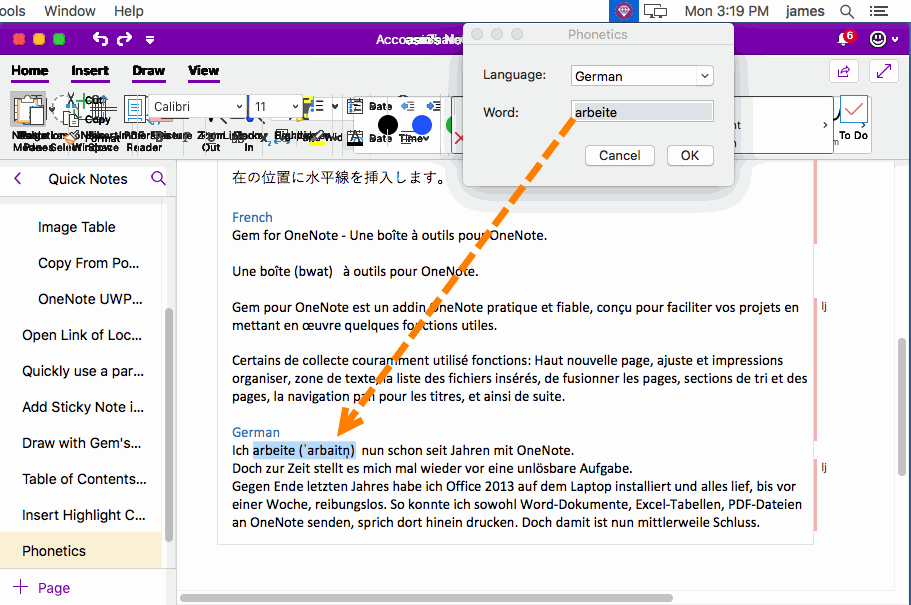911x605 pixels.
Task: Click Cancel in the Phonetics dialog
Action: pos(619,155)
